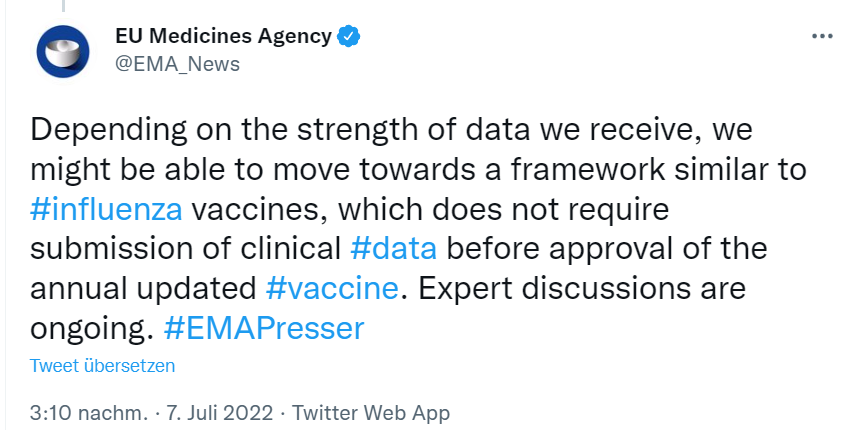Click 'Expert discussions are' in the tweet
The height and width of the screenshot is (430, 846).
pos(582,288)
